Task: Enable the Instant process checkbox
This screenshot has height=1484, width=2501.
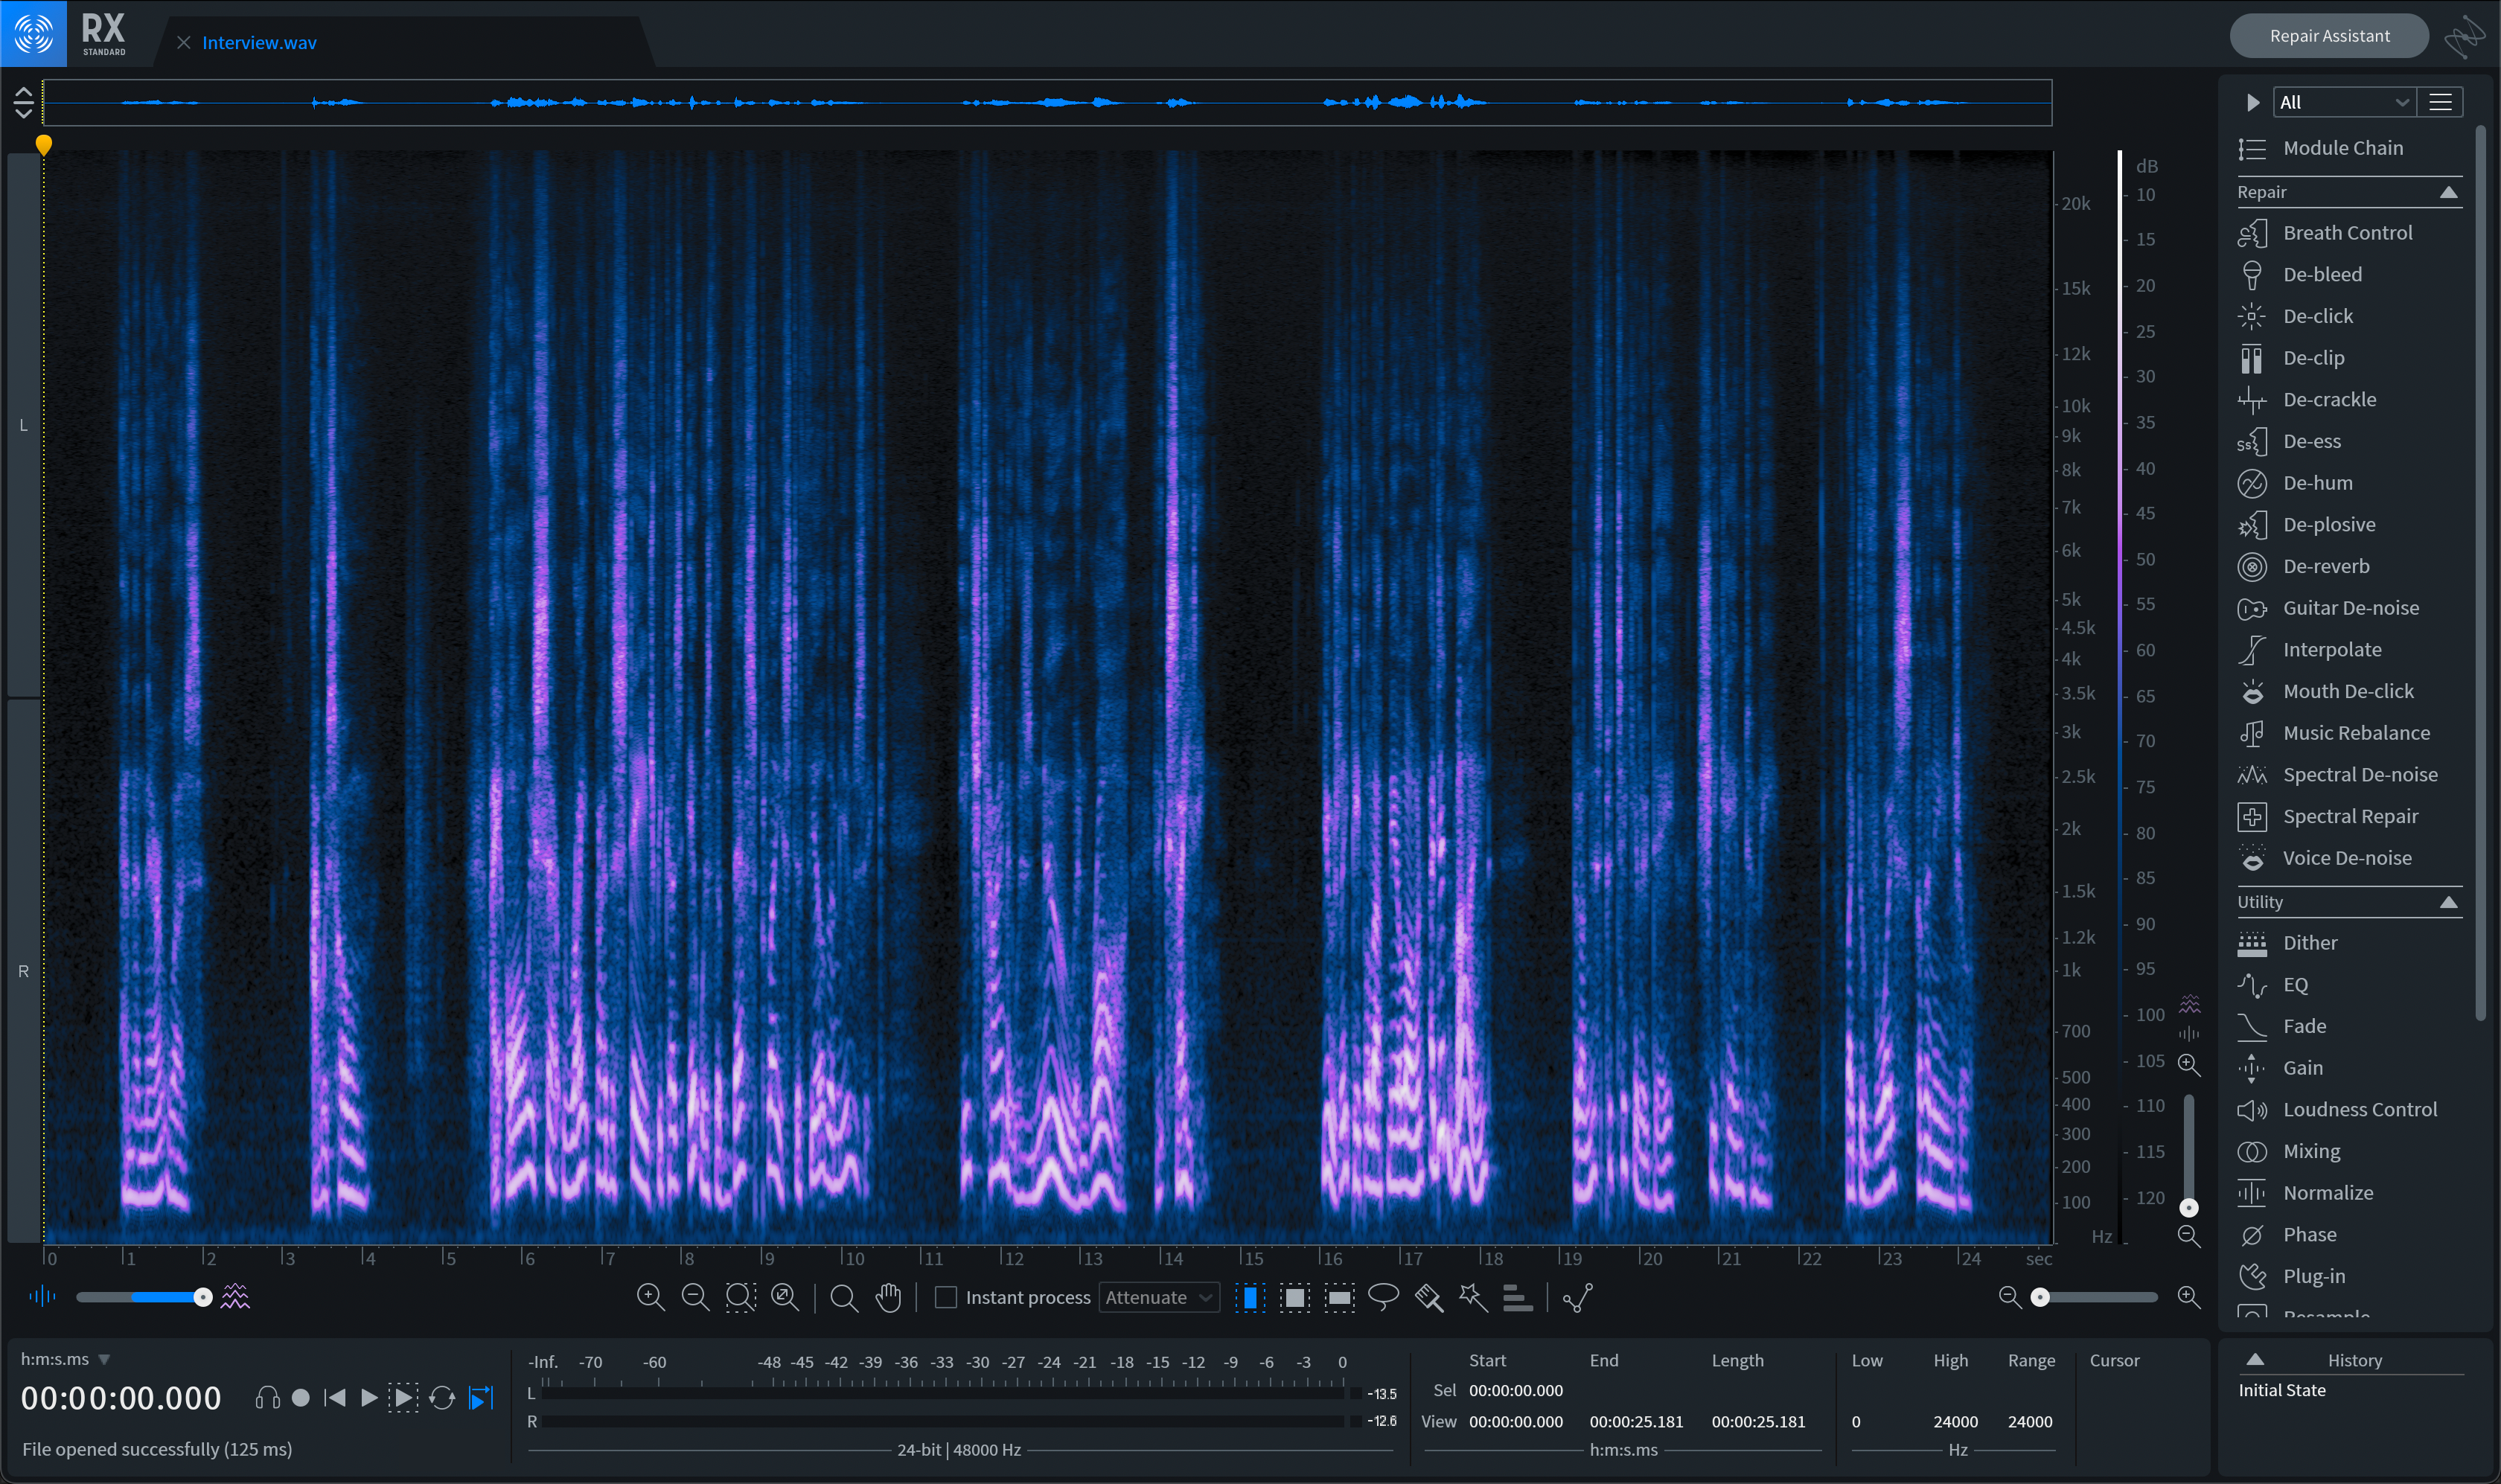Action: [945, 1297]
